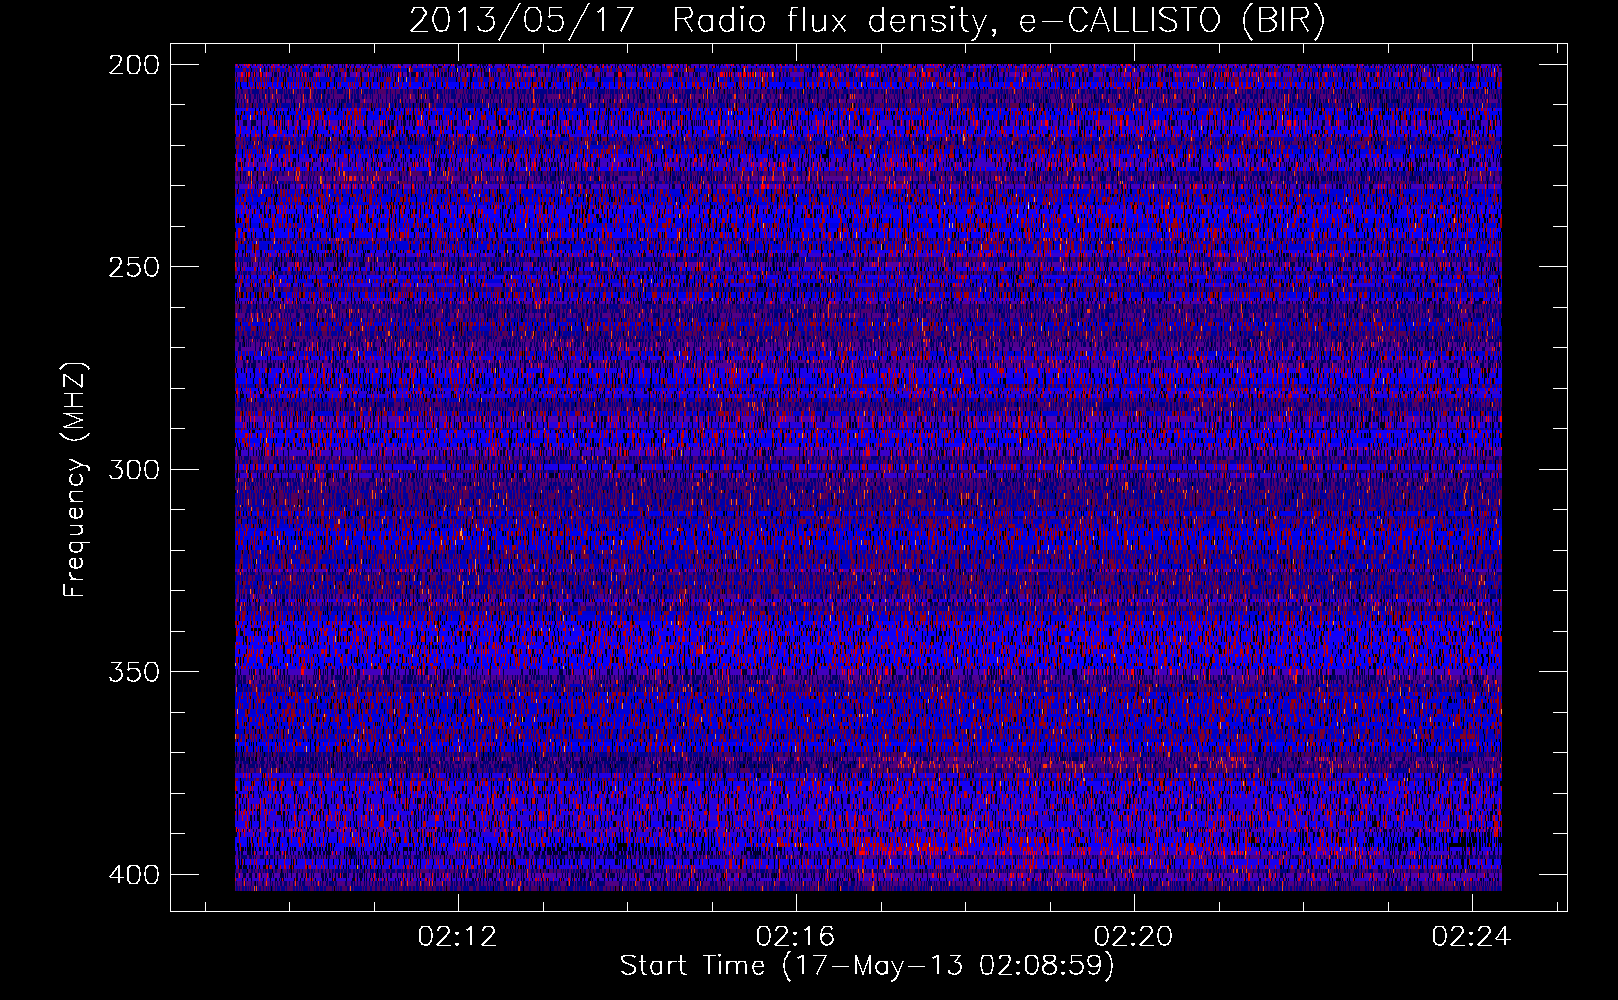Click the 02:24 time tick label
Viewport: 1618px width, 1000px height.
click(1472, 937)
